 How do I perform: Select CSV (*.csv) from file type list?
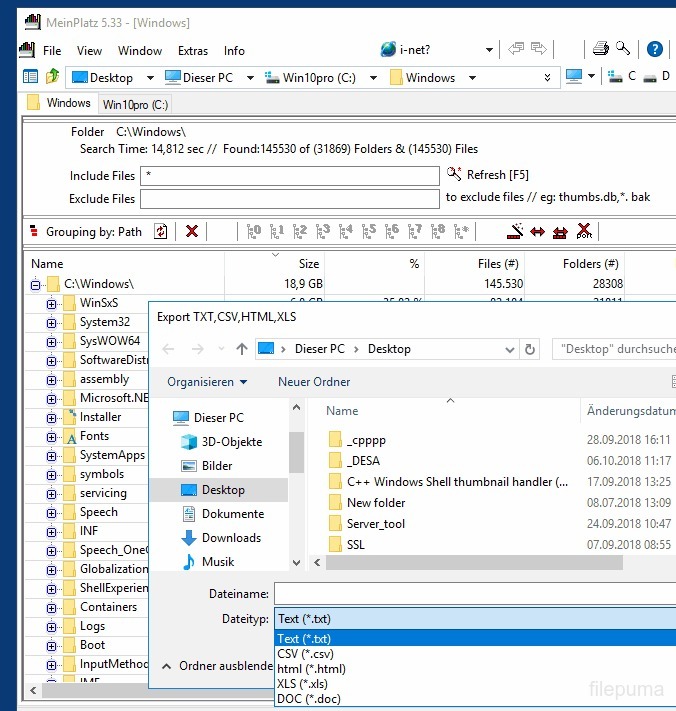[x=305, y=654]
